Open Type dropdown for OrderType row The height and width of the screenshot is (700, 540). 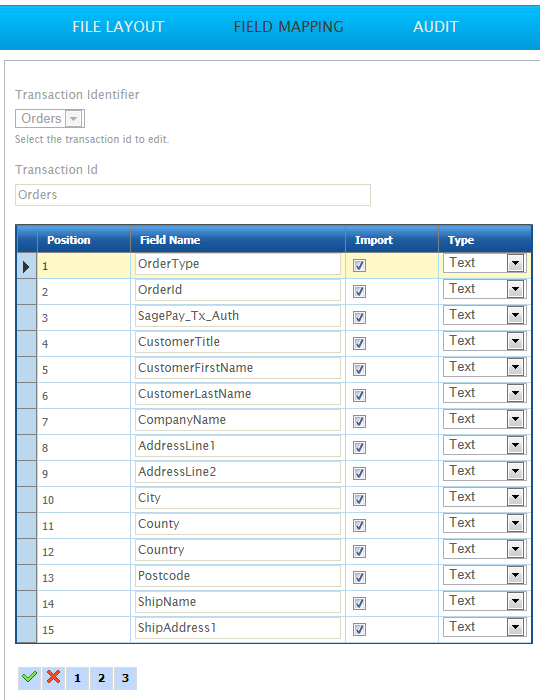[x=515, y=263]
